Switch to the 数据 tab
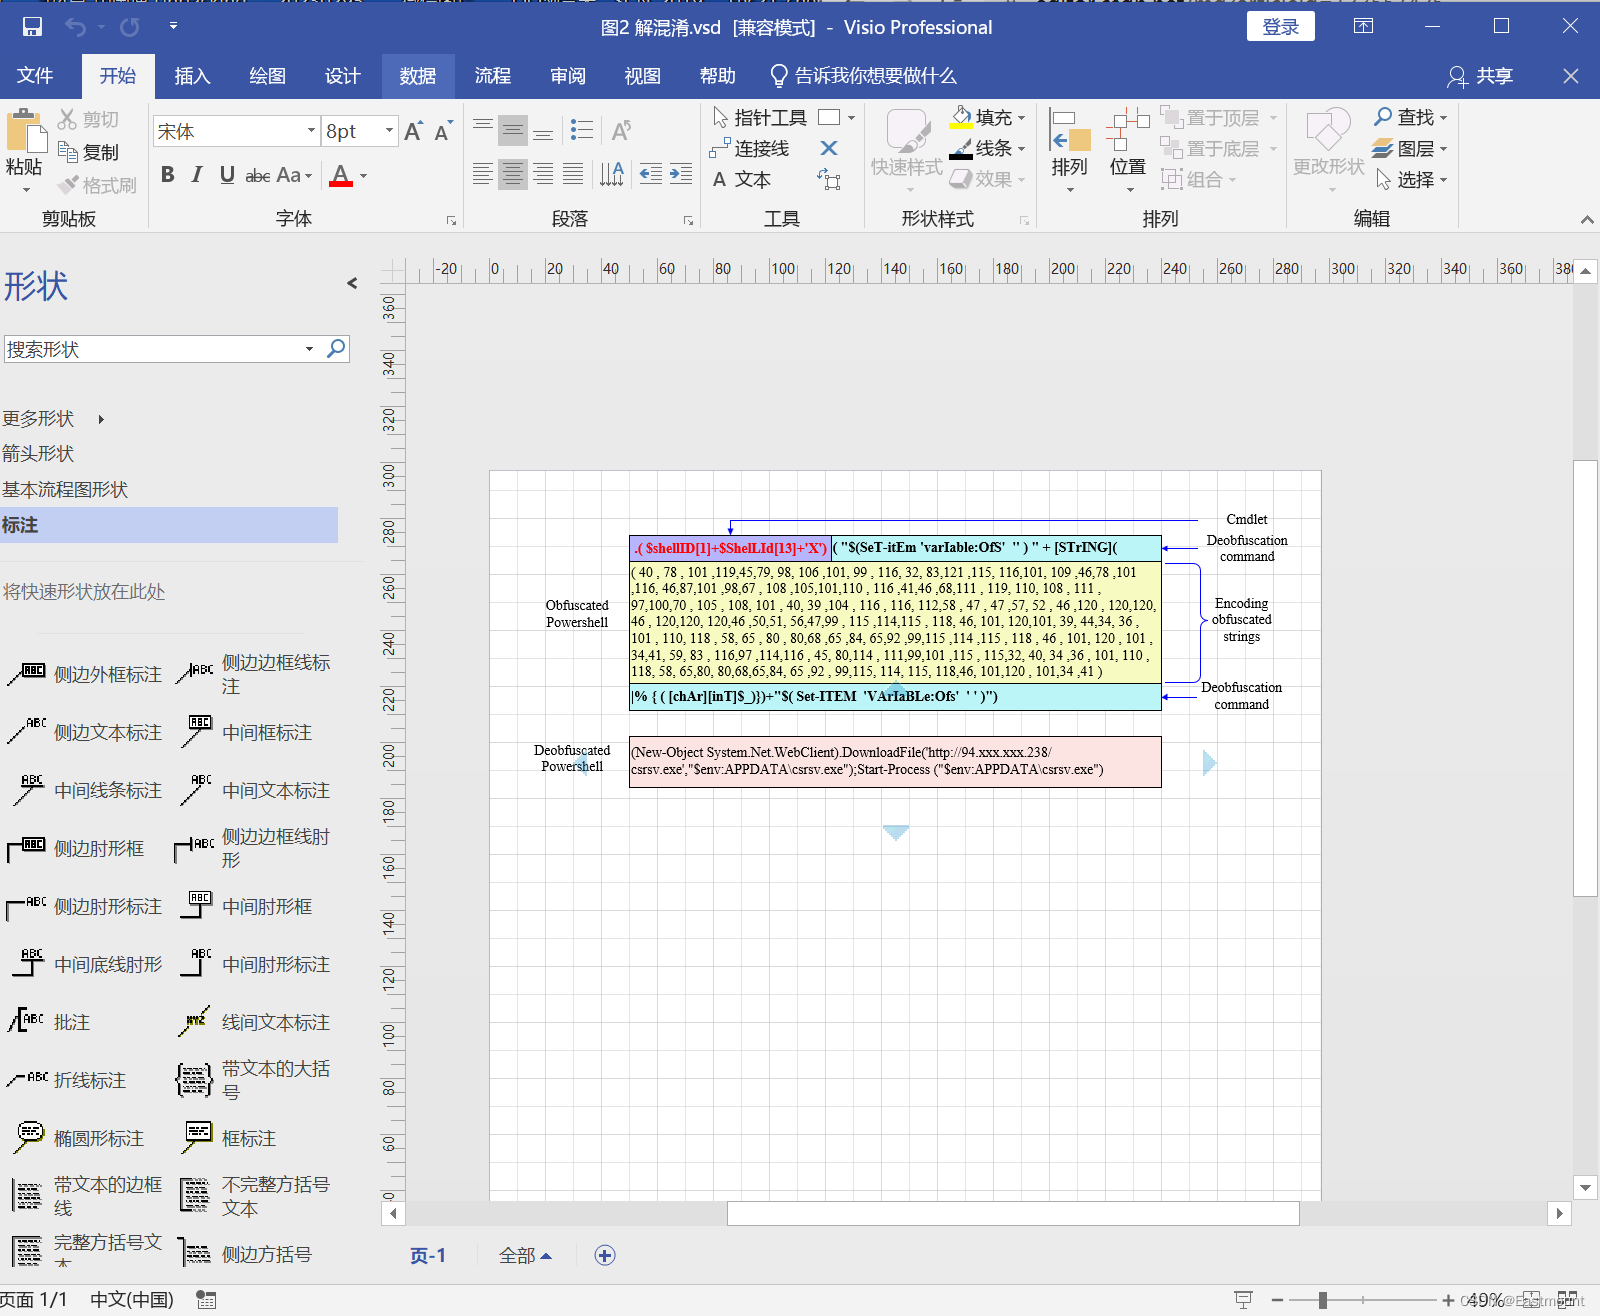 point(417,76)
